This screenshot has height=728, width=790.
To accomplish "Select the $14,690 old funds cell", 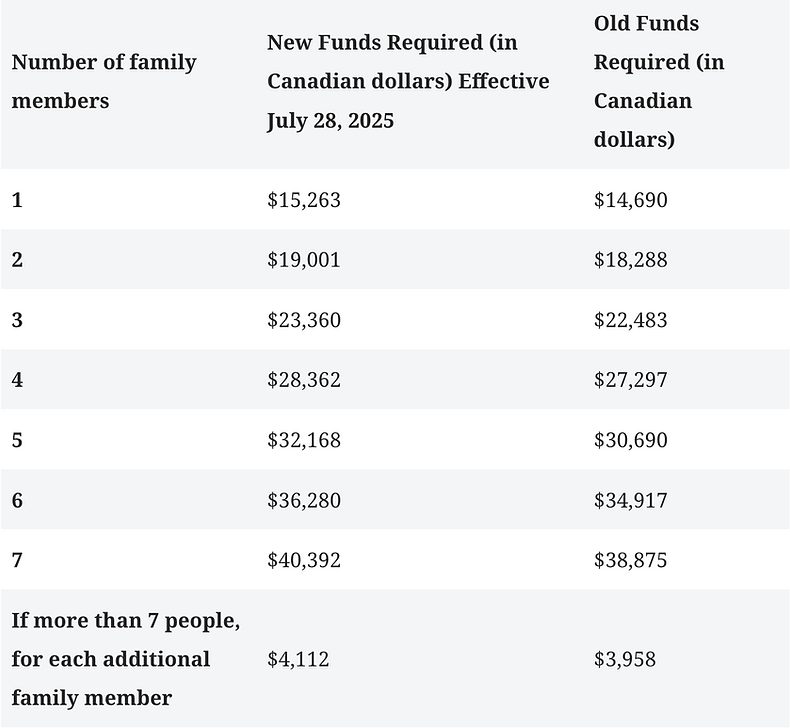I will click(x=631, y=200).
